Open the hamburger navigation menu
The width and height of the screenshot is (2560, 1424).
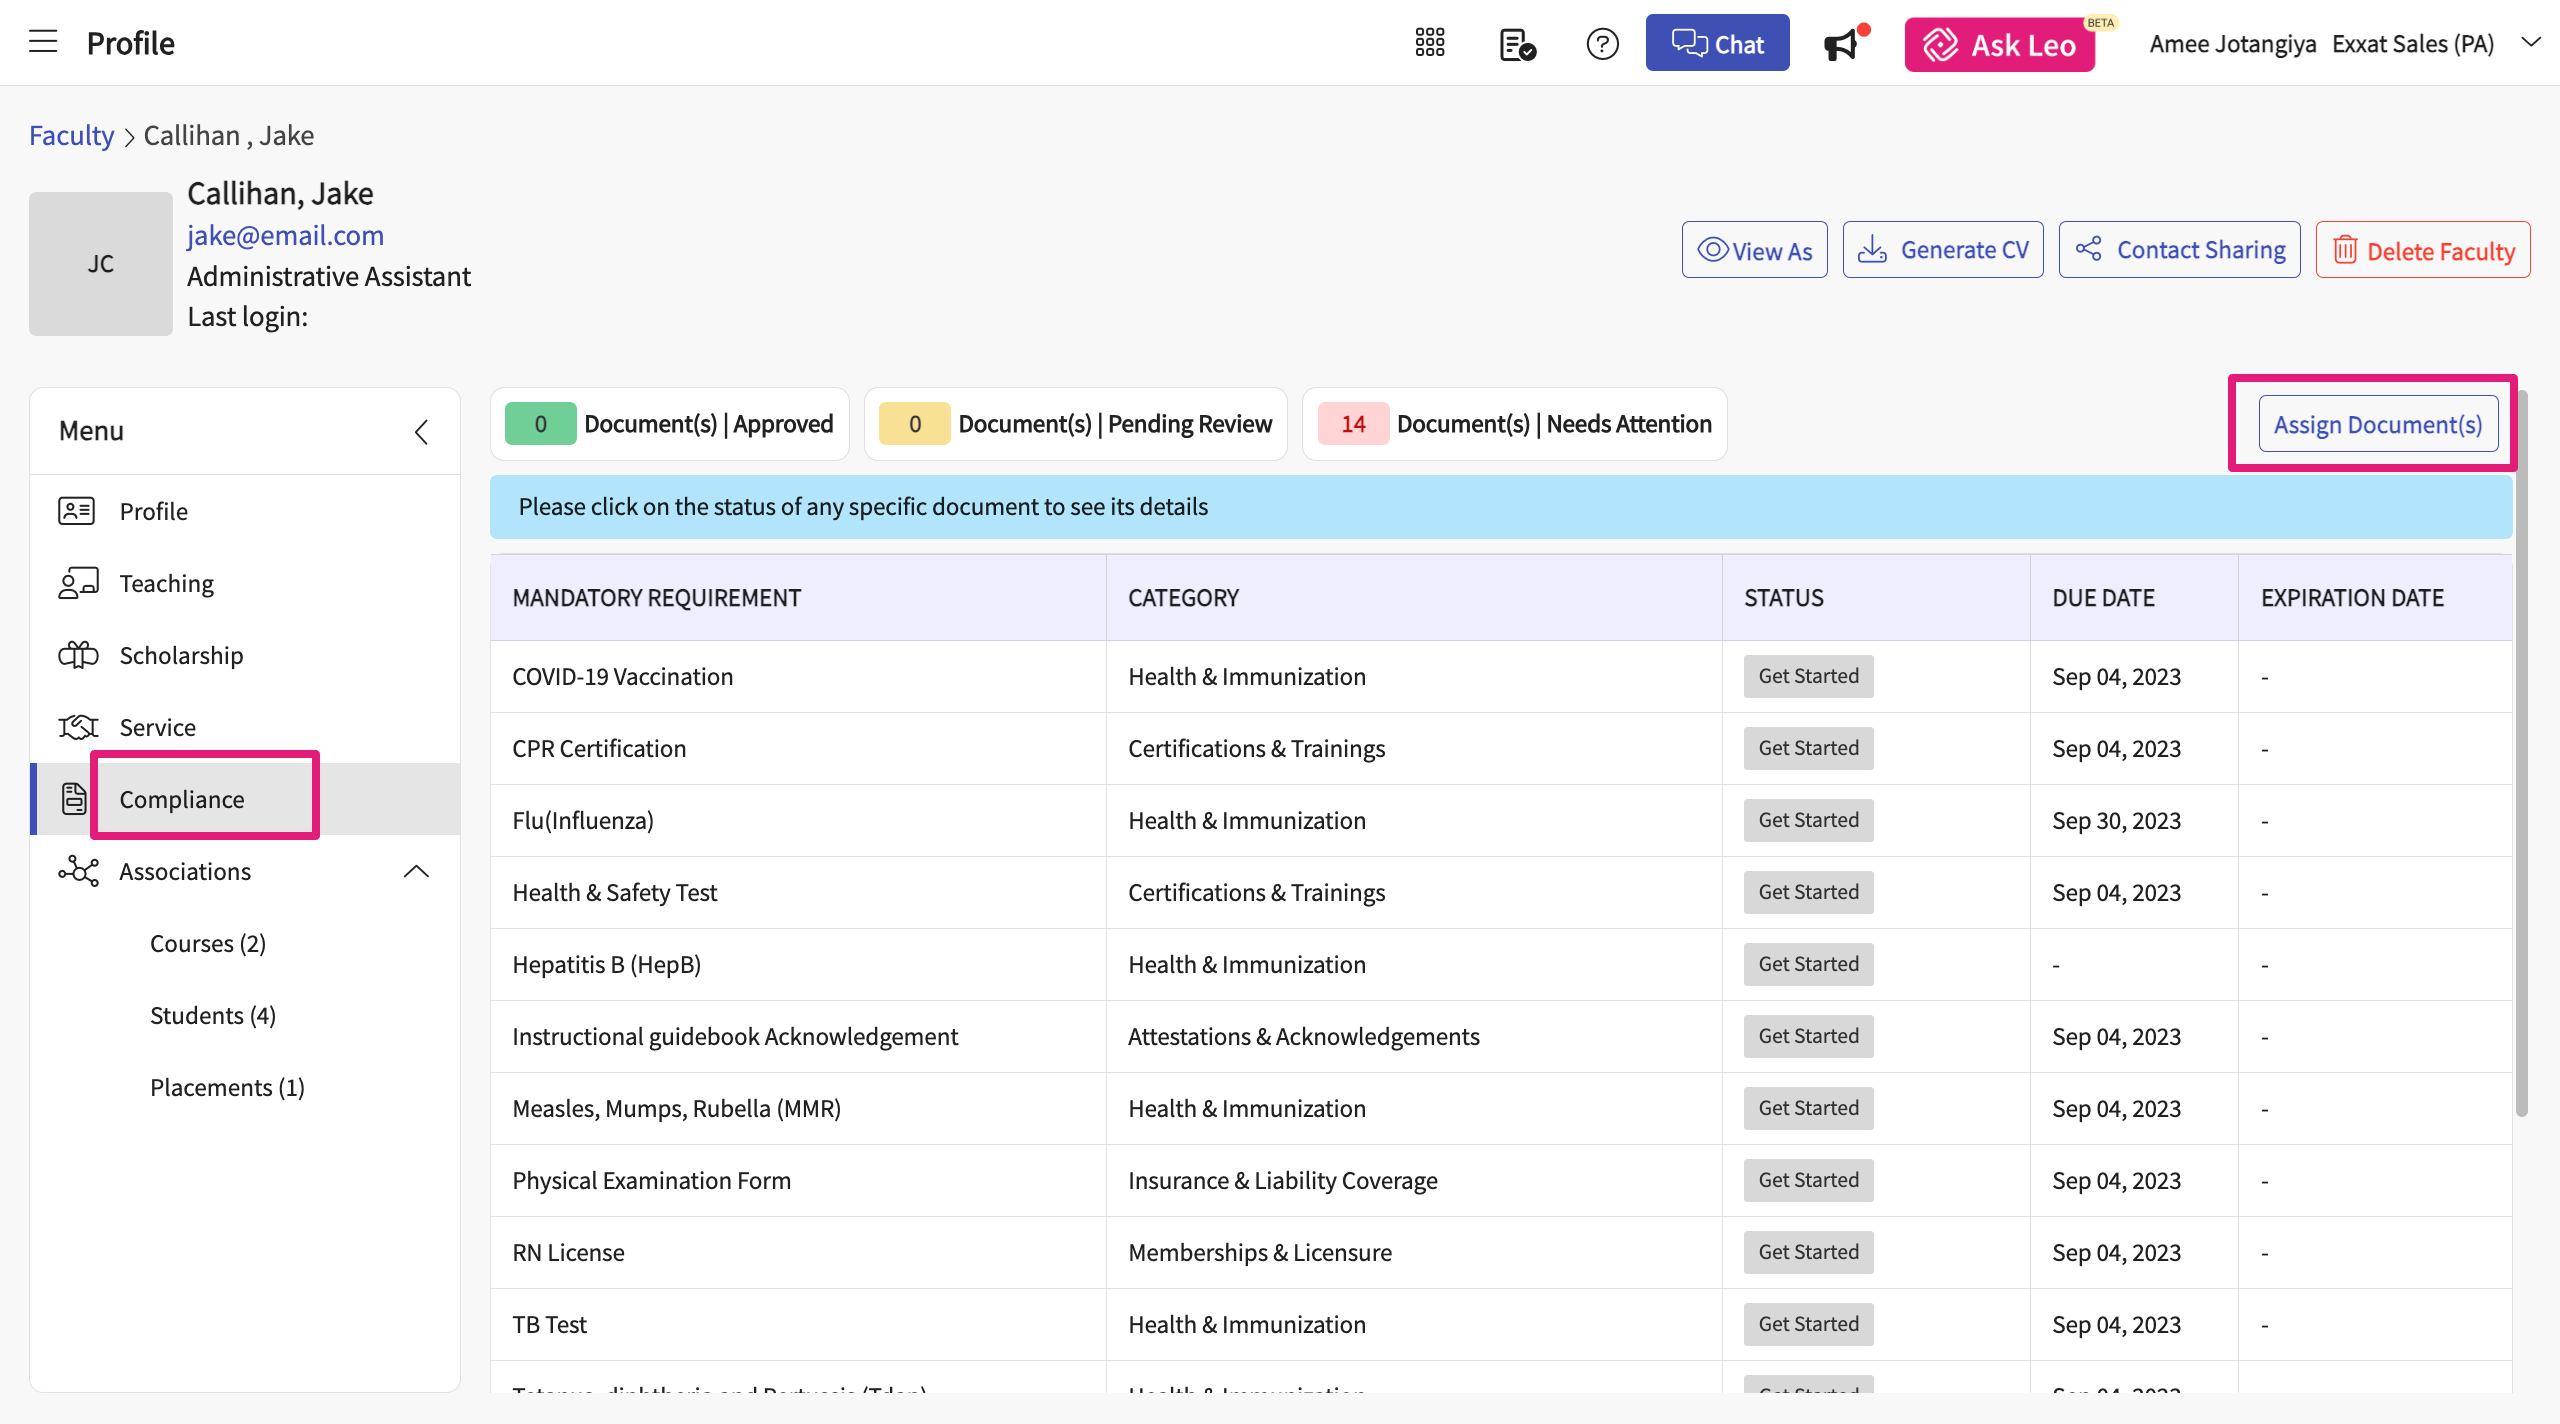tap(43, 42)
